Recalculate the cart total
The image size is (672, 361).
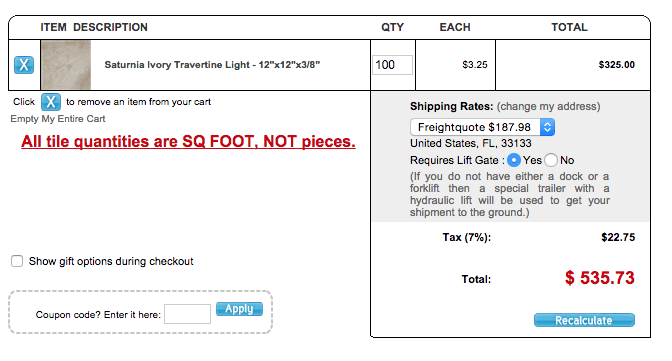(584, 320)
